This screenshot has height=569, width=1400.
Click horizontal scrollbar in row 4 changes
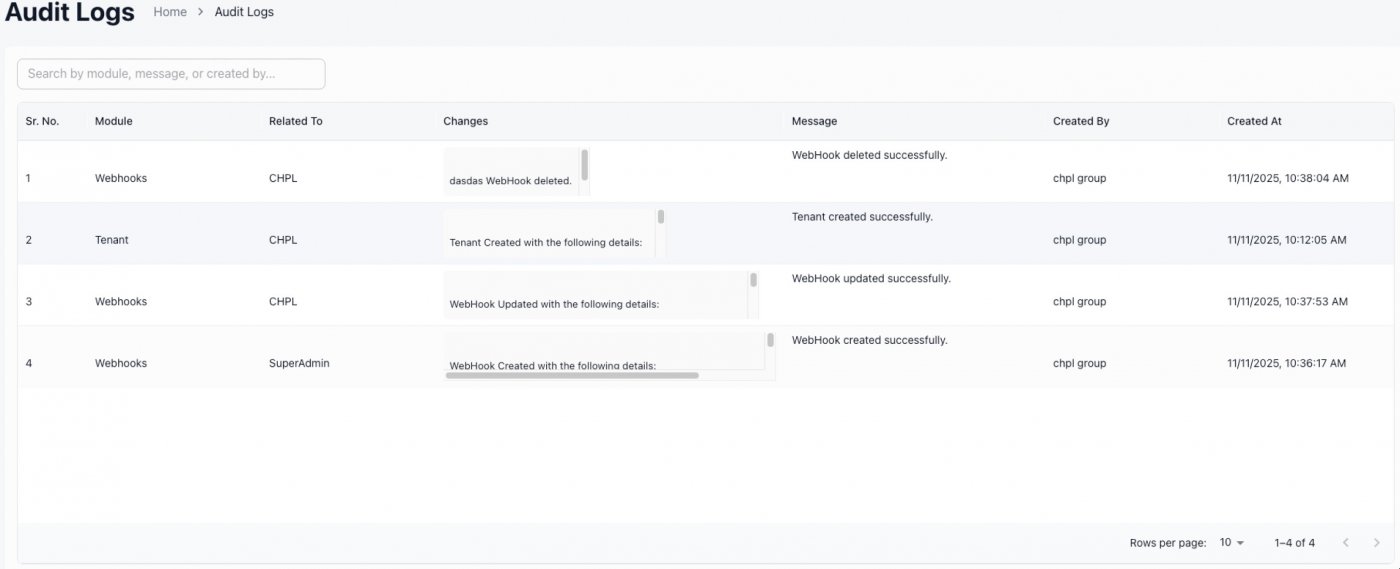click(x=572, y=375)
